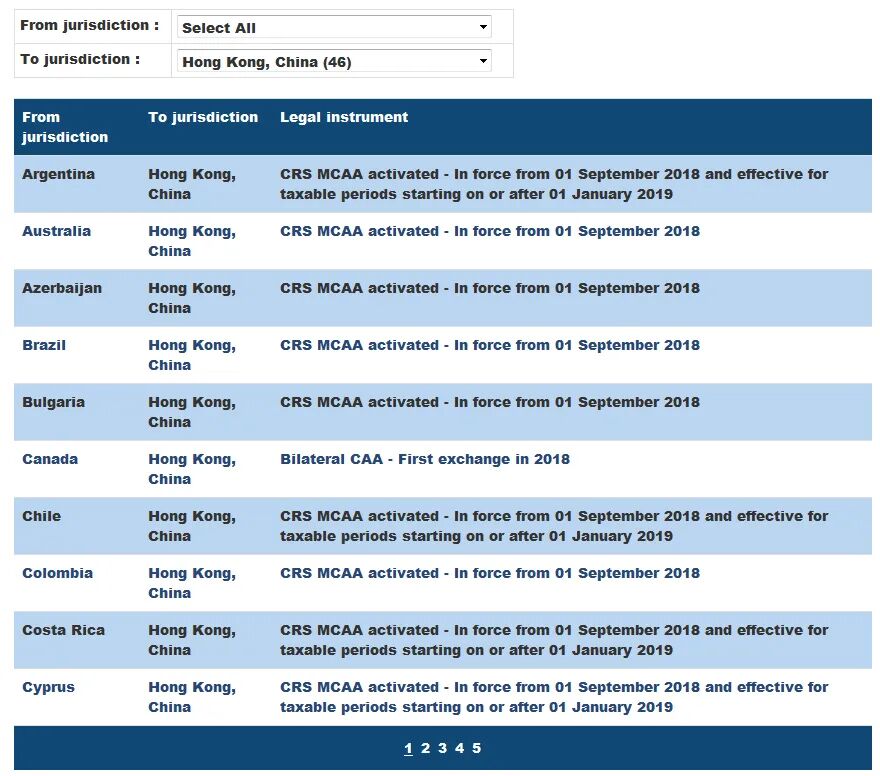This screenshot has width=880, height=776.
Task: Select the Brazil row entry
Action: (x=44, y=345)
